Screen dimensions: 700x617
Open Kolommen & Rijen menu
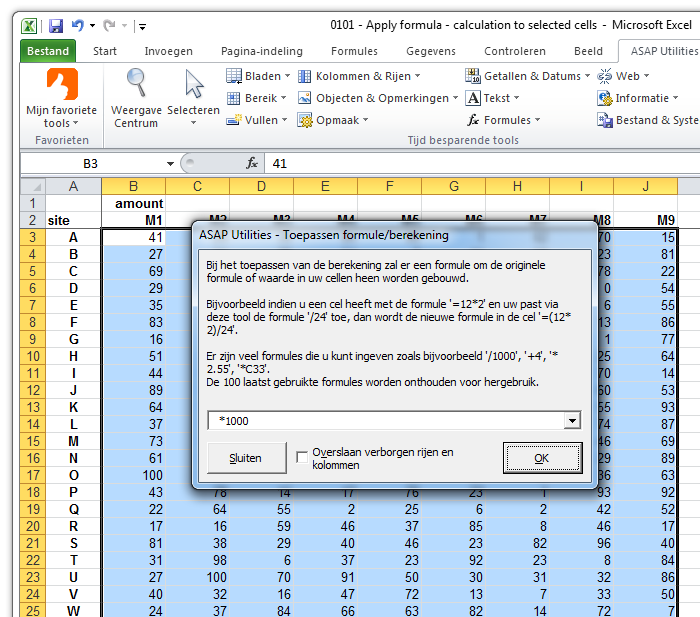359,76
